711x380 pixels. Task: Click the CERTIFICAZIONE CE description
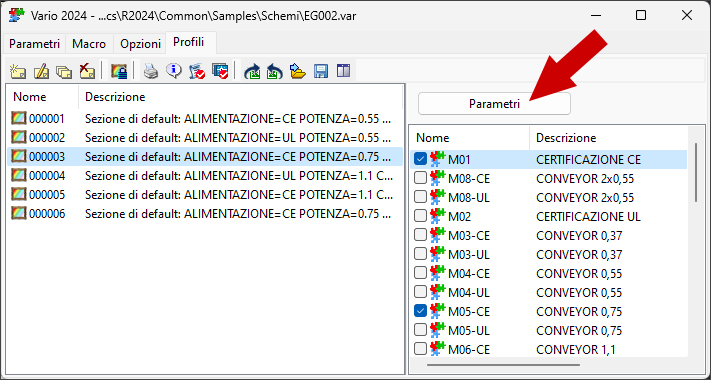click(x=589, y=160)
